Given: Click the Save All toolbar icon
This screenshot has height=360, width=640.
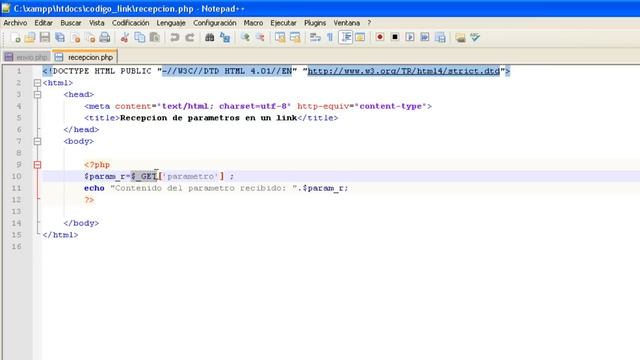Looking at the screenshot, I should click(x=60, y=38).
